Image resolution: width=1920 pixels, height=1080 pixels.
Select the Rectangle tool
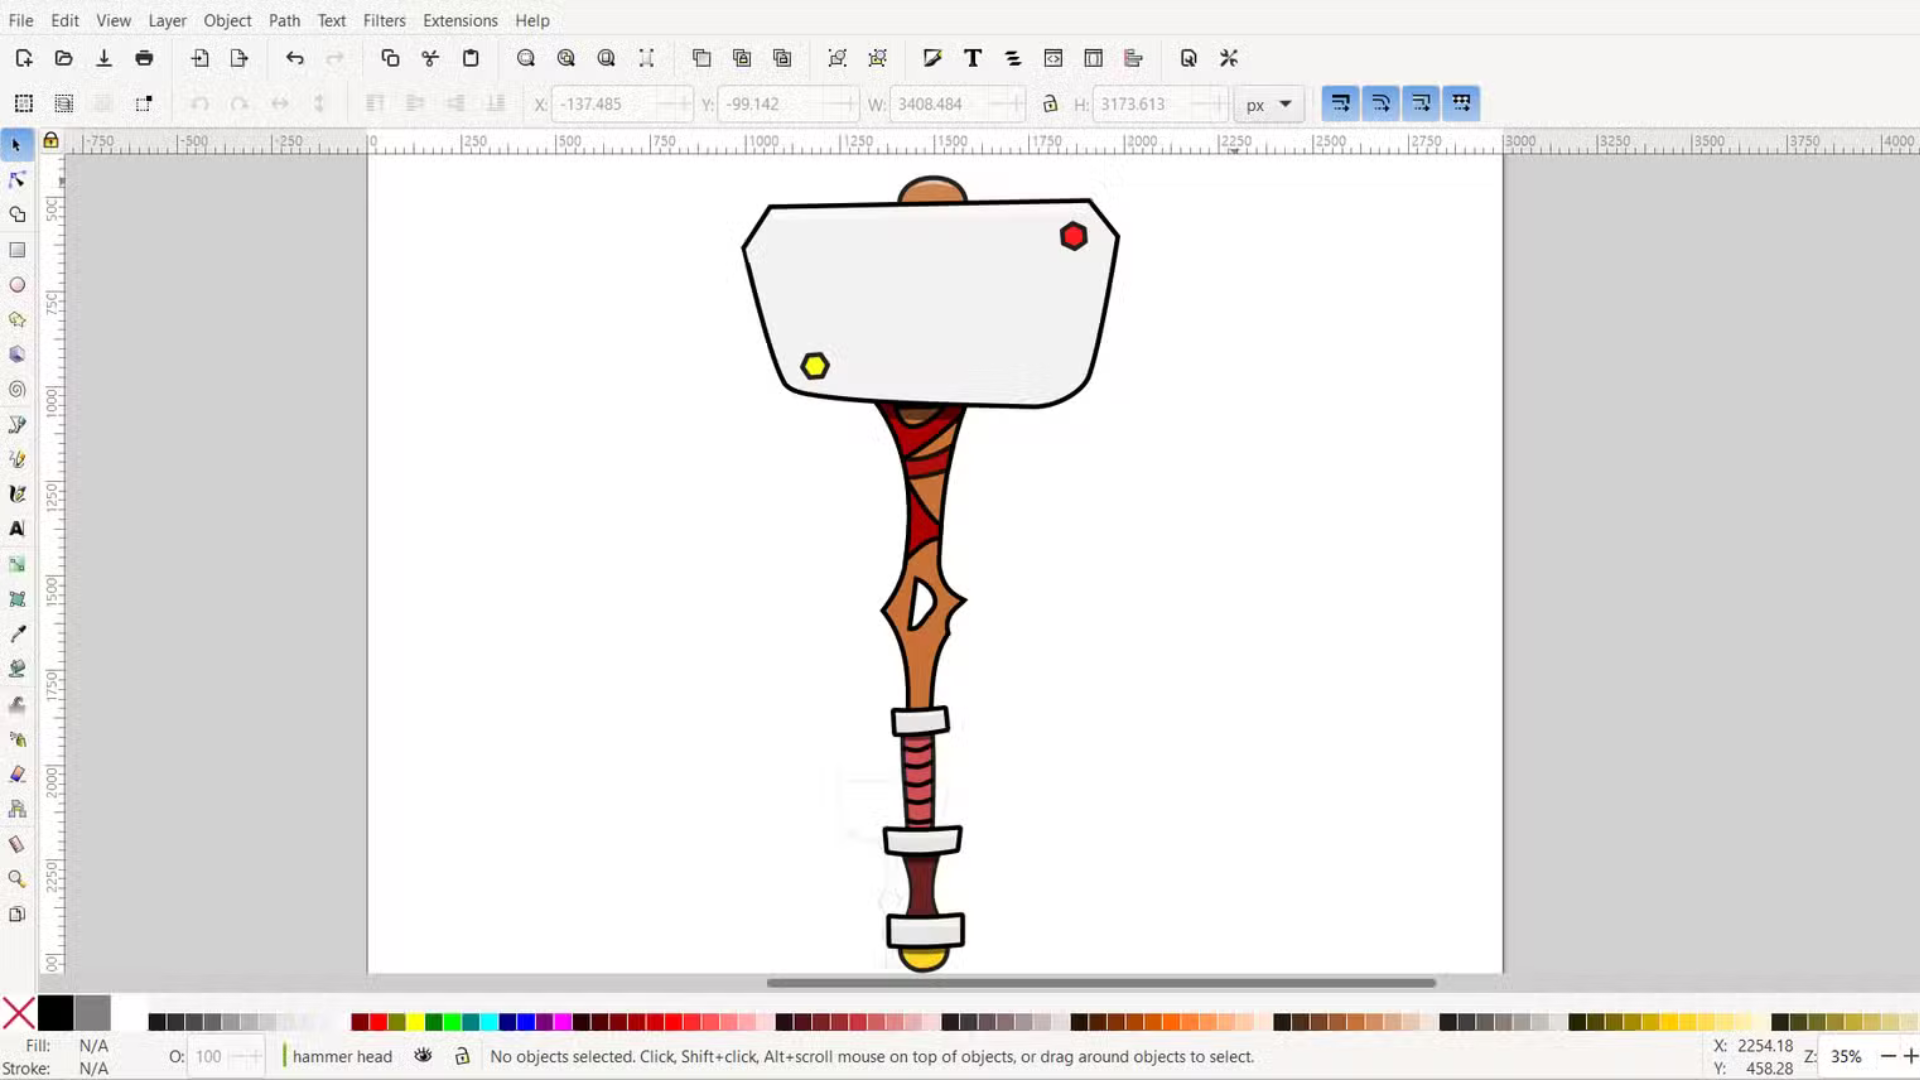click(x=17, y=250)
